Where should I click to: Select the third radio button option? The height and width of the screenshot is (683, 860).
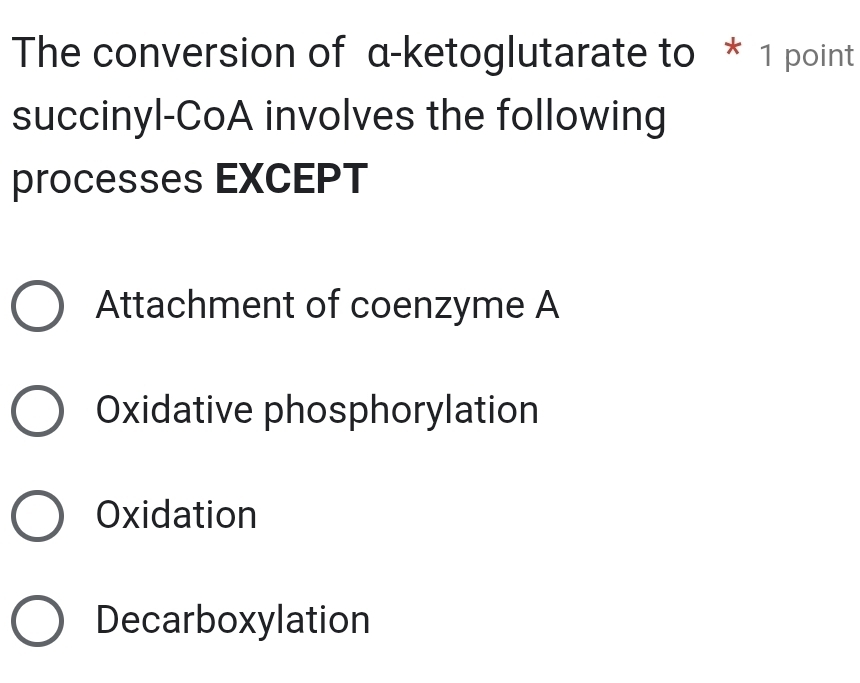point(37,516)
